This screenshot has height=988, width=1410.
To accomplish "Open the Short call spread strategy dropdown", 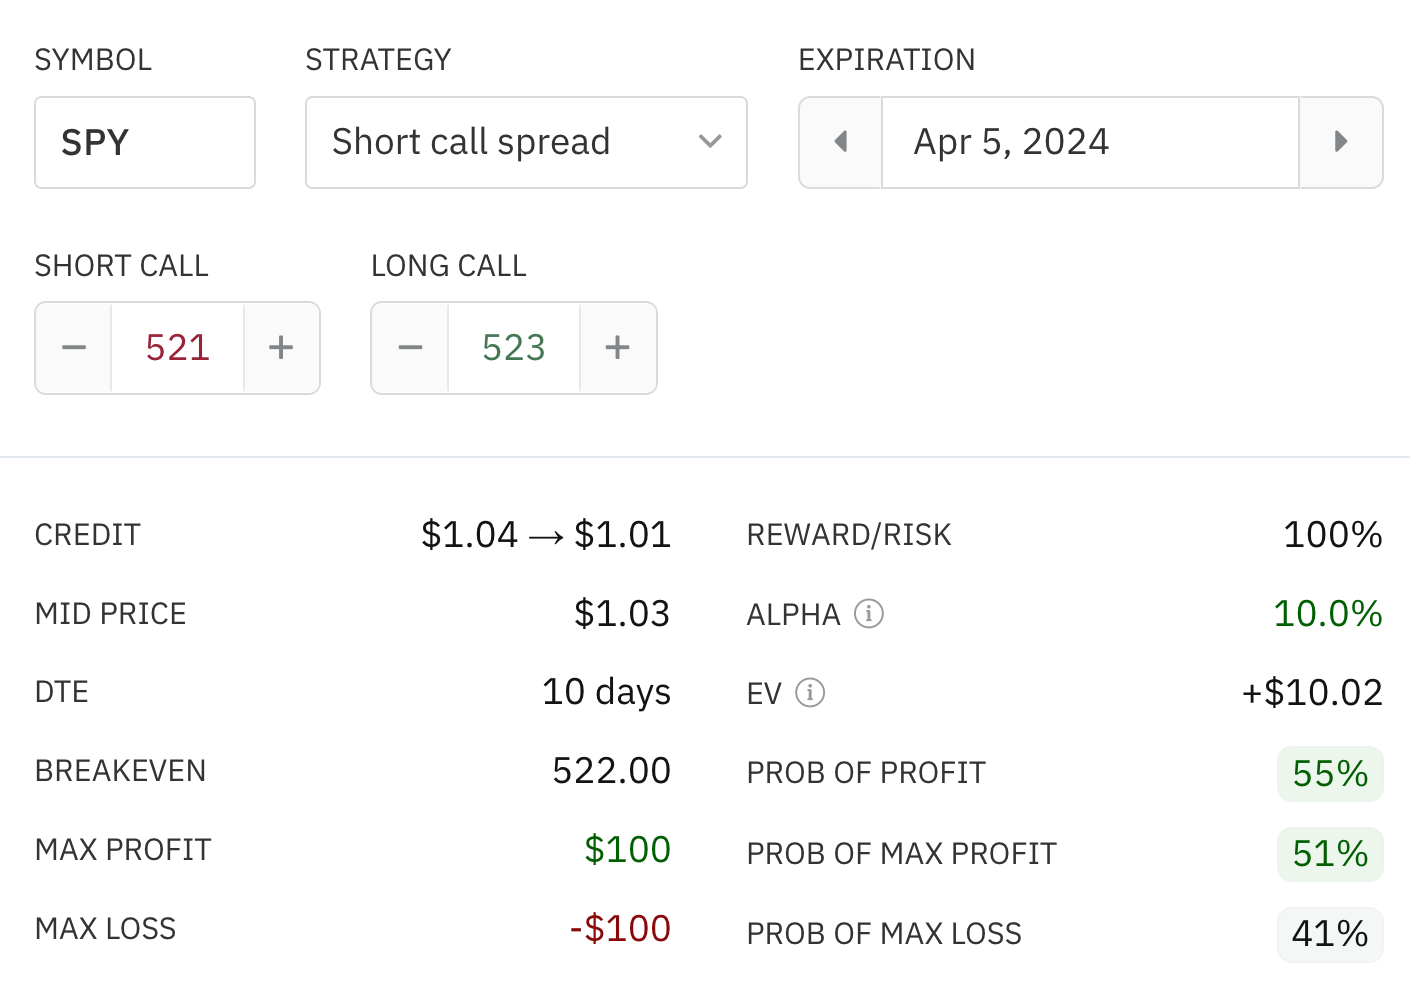I will click(x=526, y=142).
